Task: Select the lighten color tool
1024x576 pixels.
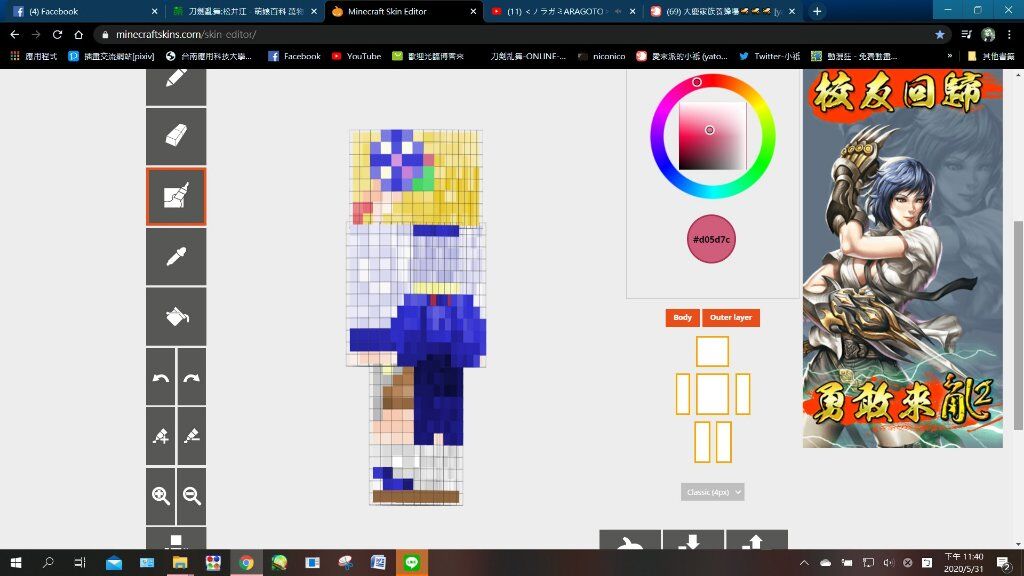Action: click(161, 436)
